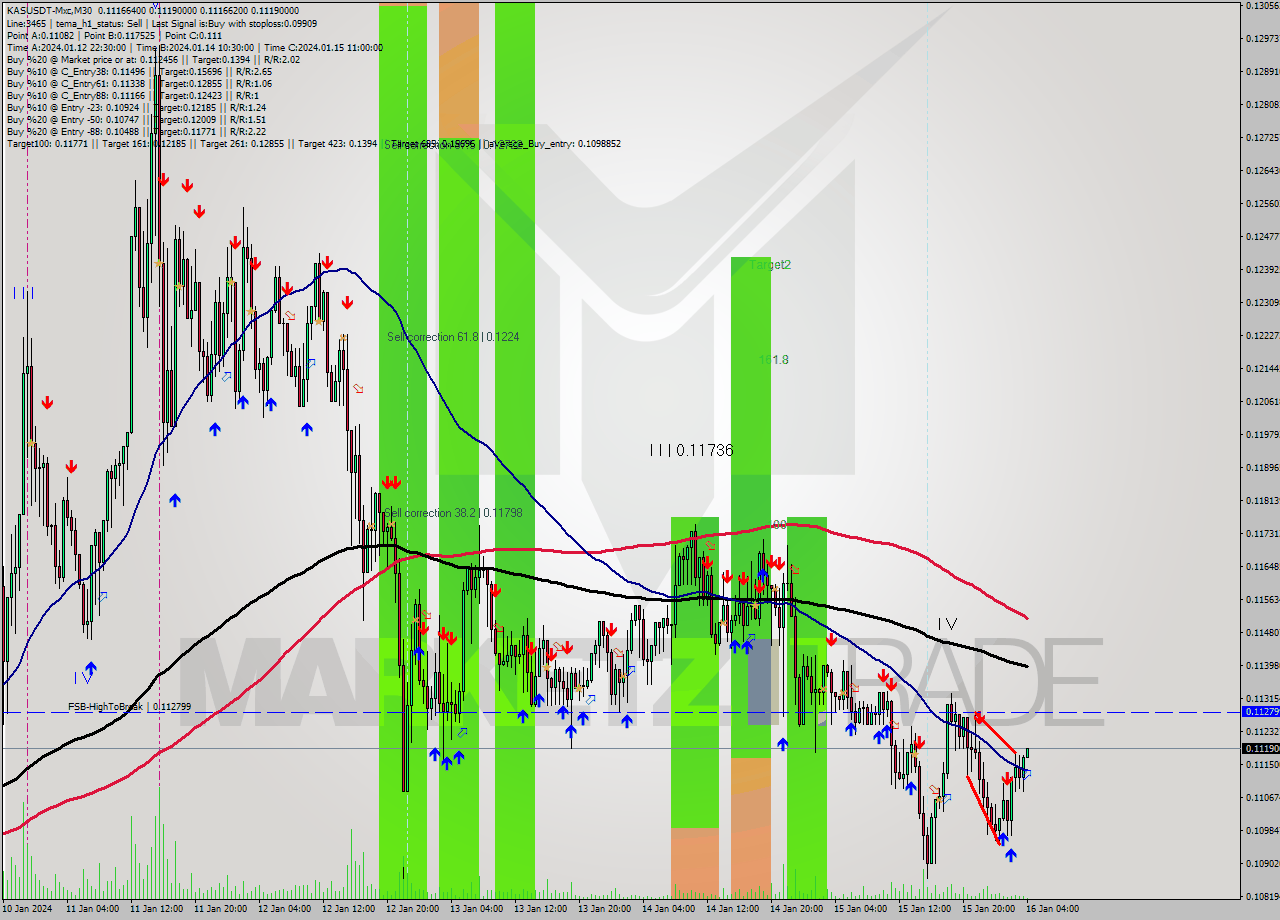Click the 0.12973 price axis label
Screen dimensions: 1280x920
pyautogui.click(x=1262, y=39)
